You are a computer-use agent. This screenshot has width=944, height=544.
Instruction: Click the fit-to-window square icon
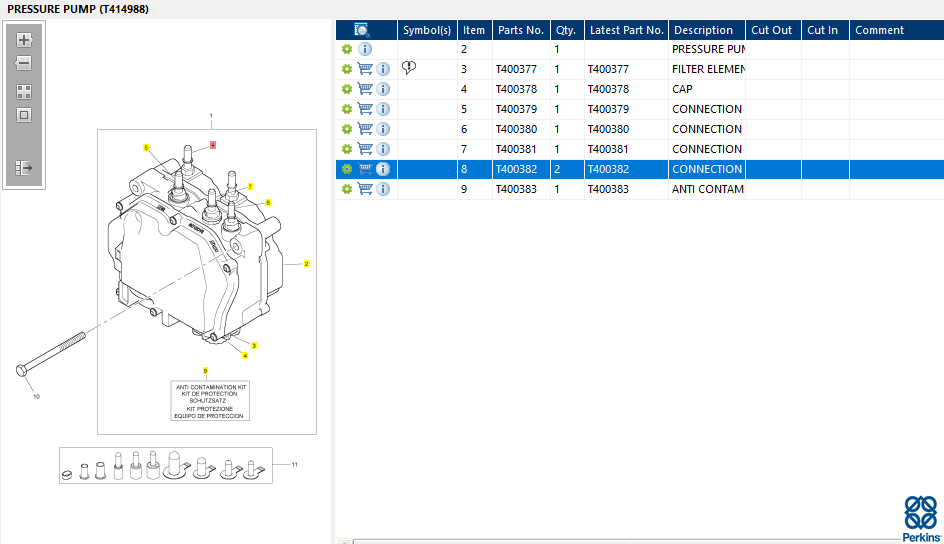click(x=24, y=115)
